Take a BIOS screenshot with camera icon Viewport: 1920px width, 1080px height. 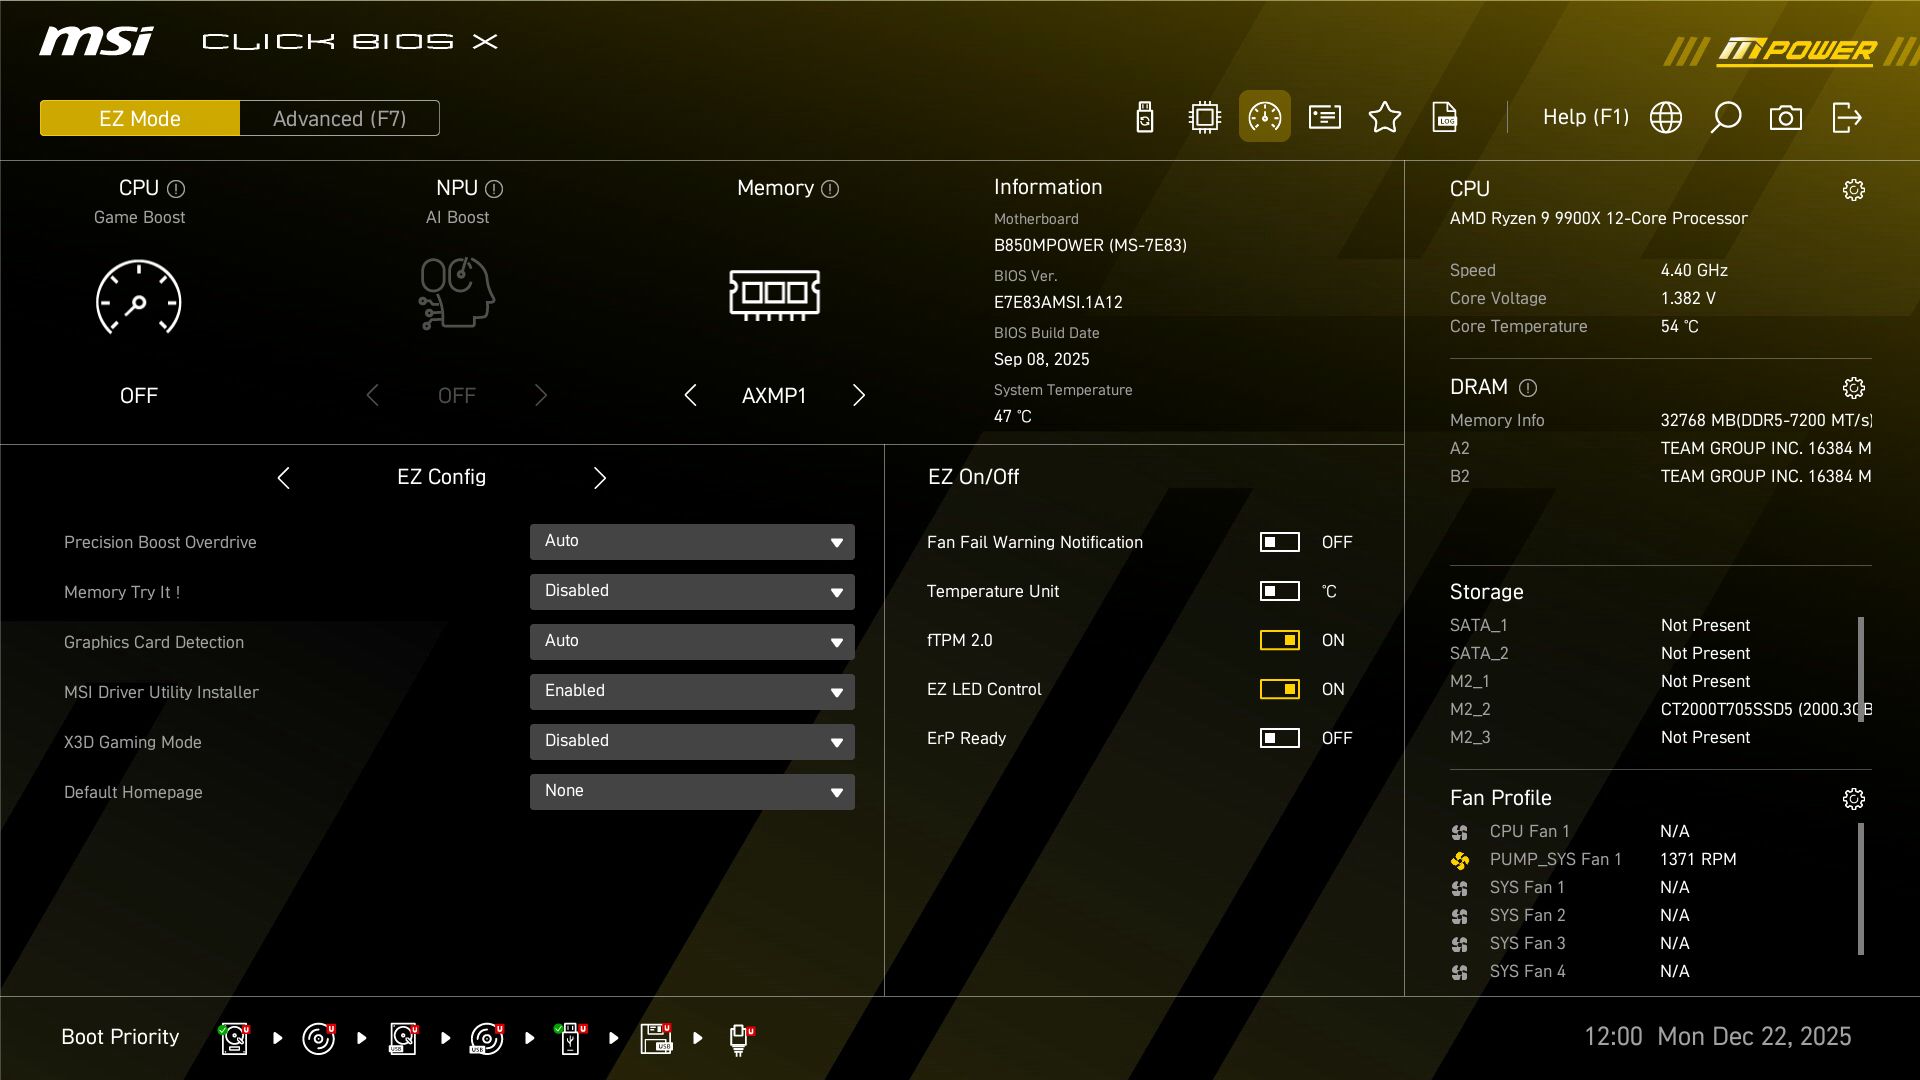(1788, 117)
